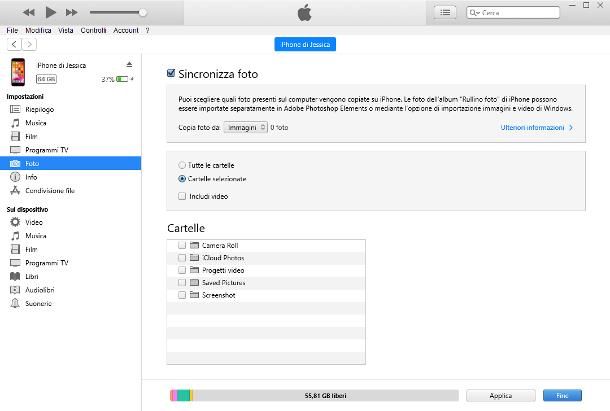Open the ? help menu
Screen dimensions: 610x411
click(x=147, y=30)
